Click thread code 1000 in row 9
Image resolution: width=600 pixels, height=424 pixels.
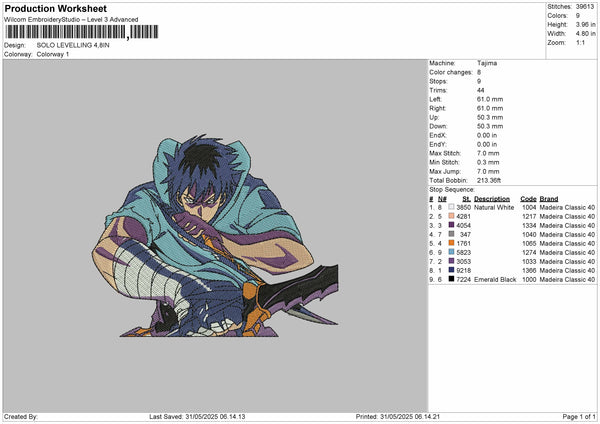(x=529, y=279)
